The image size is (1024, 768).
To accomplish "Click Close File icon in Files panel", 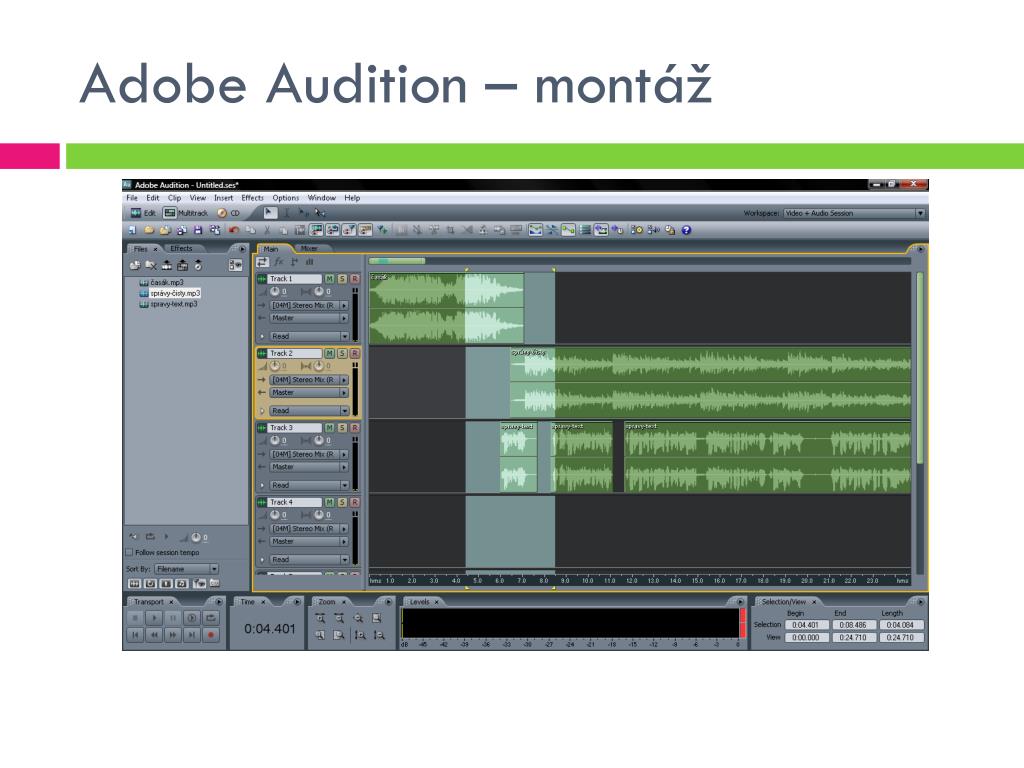I will [151, 264].
